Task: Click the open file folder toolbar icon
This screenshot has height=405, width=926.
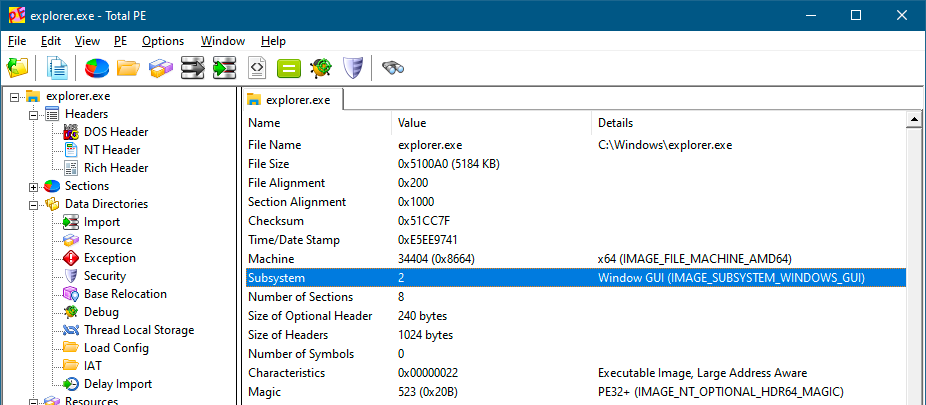Action: pos(18,68)
